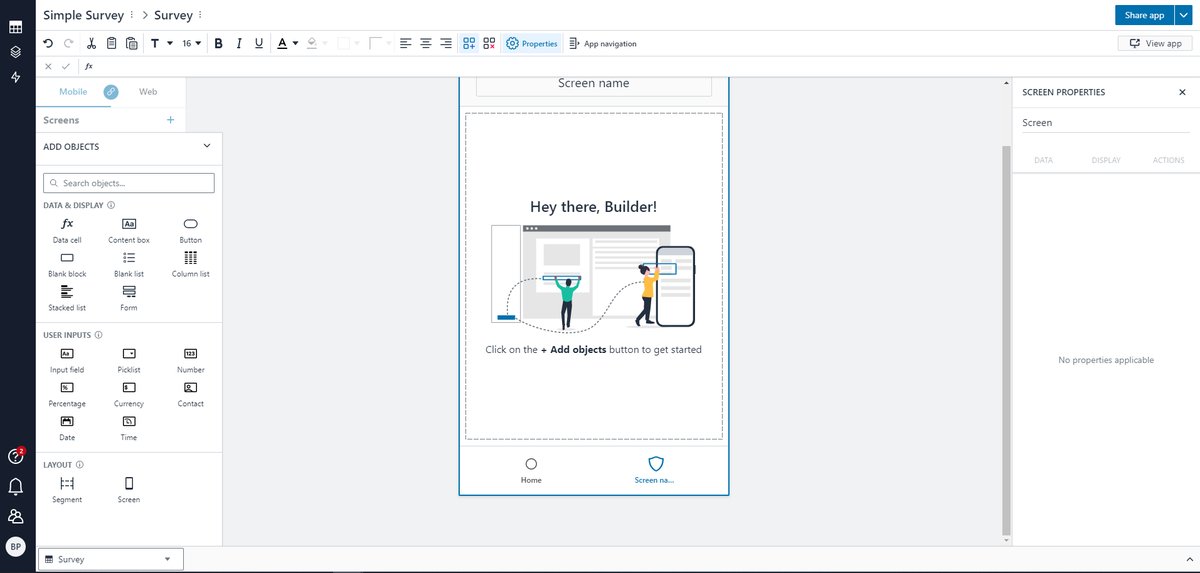The width and height of the screenshot is (1200, 573).
Task: Click the paste clipboard icon
Action: [x=131, y=43]
